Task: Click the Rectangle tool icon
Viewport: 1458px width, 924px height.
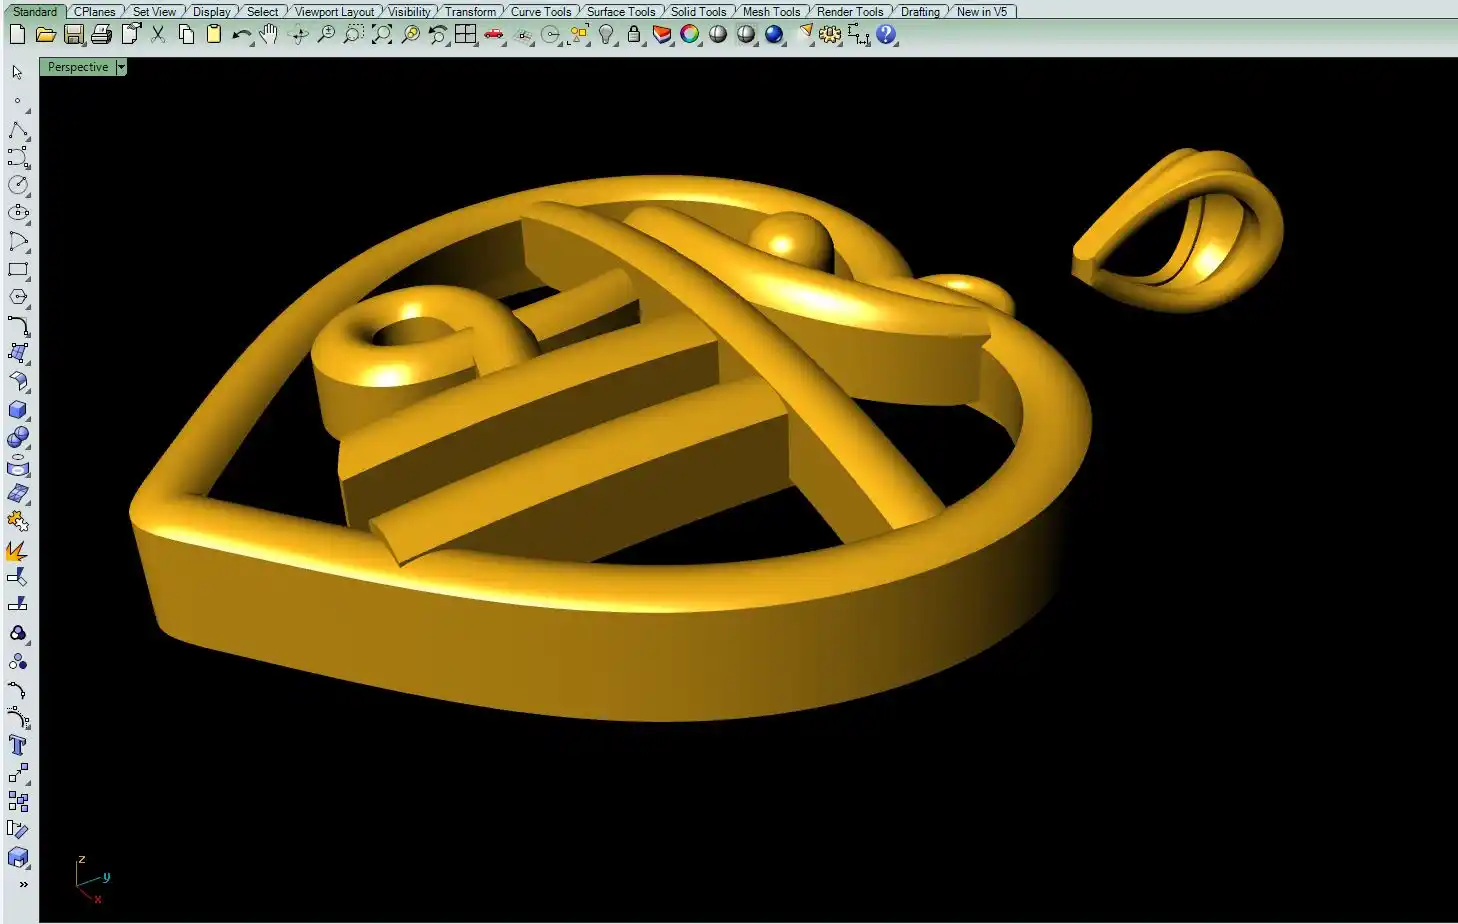Action: 18,270
